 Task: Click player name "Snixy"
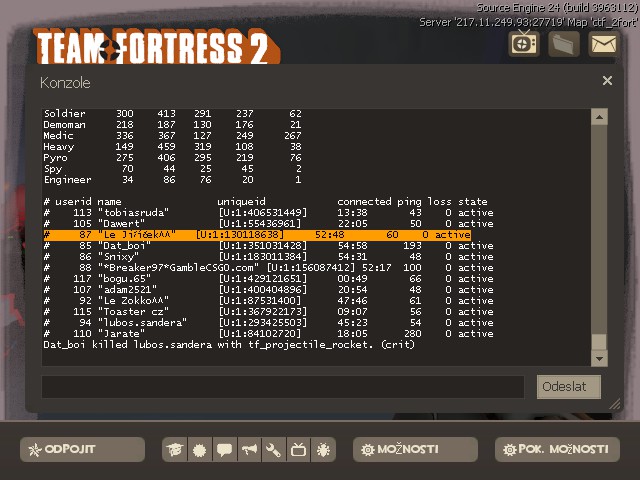point(118,257)
